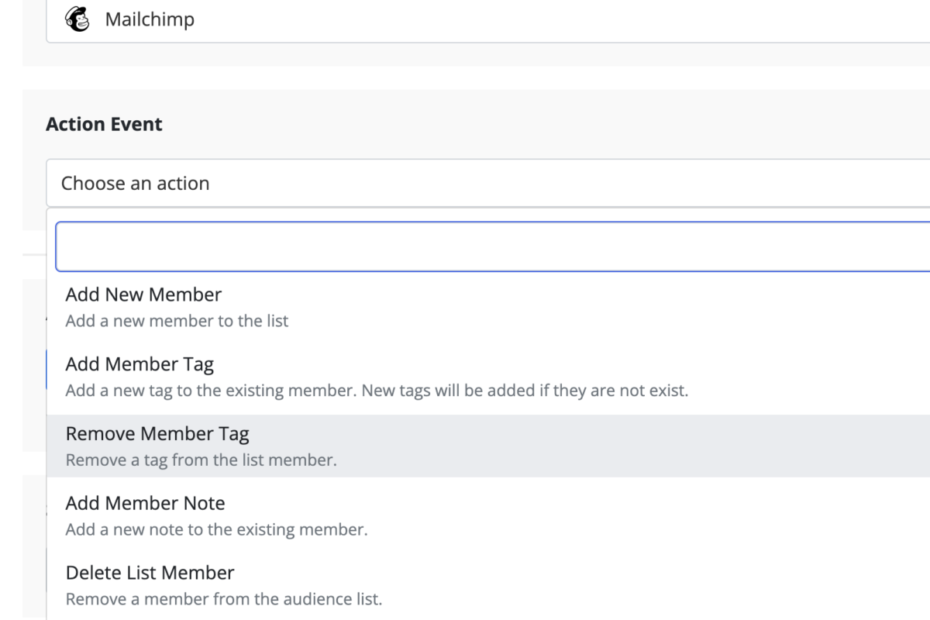The width and height of the screenshot is (930, 620).
Task: Click 'Remove a member from the audience list' text
Action: click(x=223, y=599)
